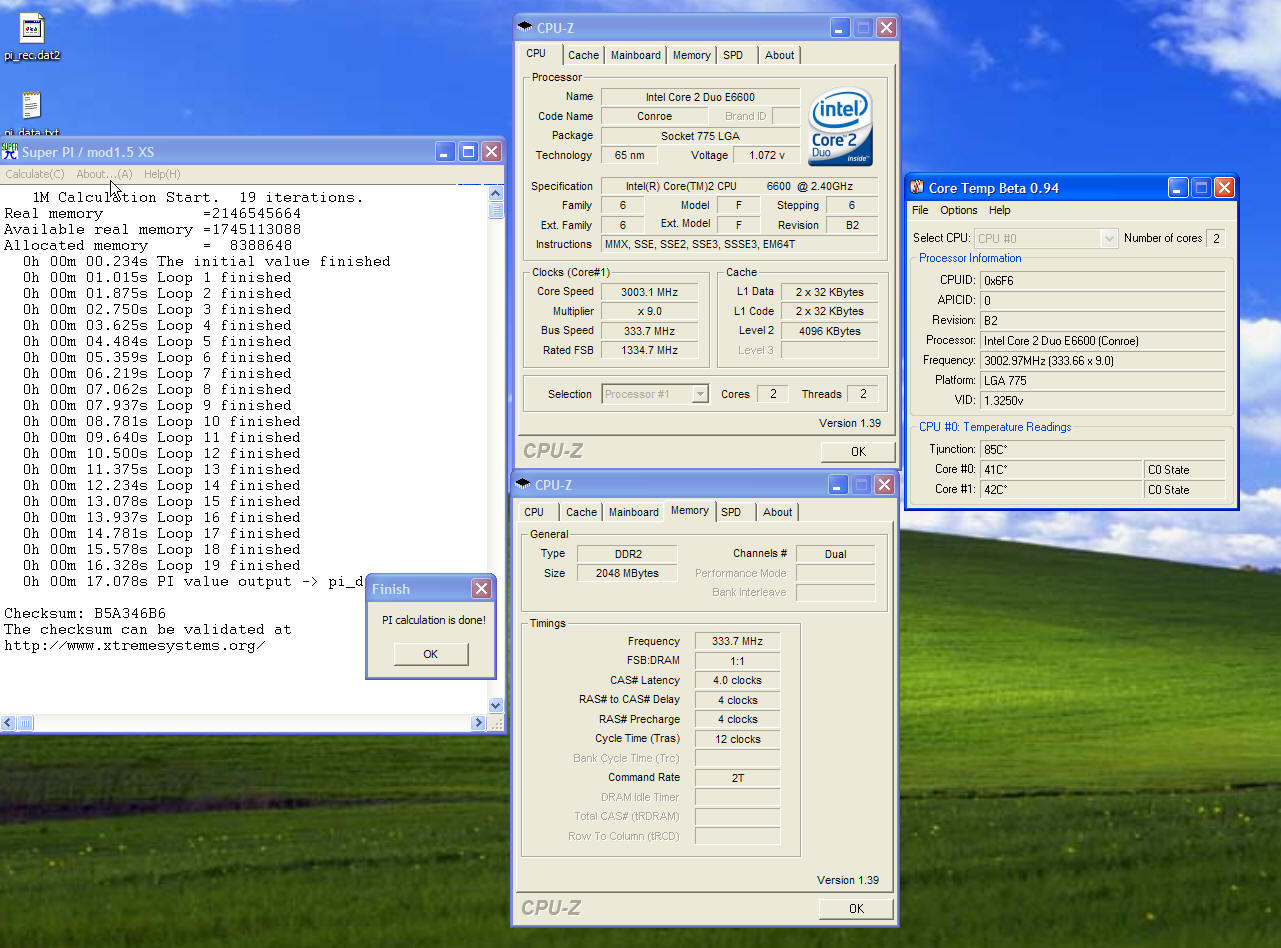Click the xtremesystems.org URL in Super PI
The width and height of the screenshot is (1281, 948).
coord(135,645)
